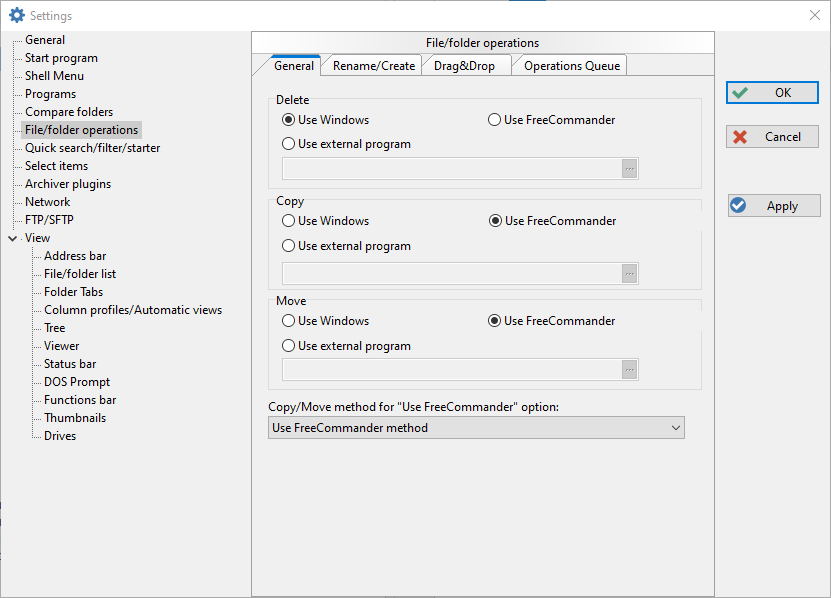Select Use external program for Move

click(347, 346)
